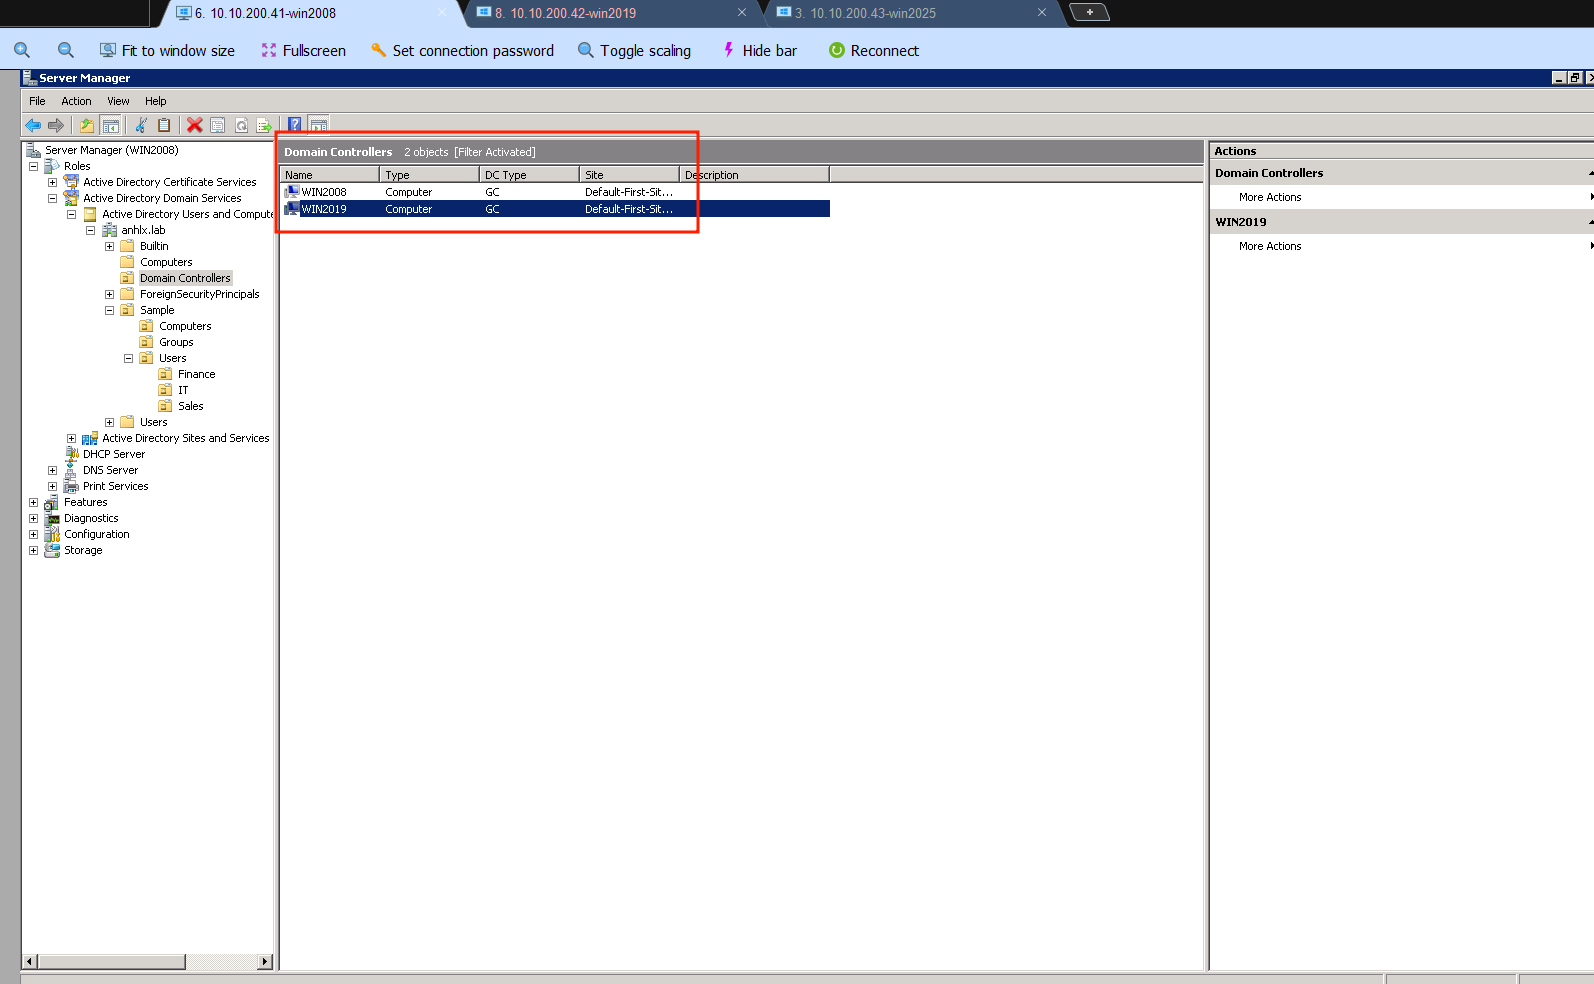Sort by the DC Type column header
This screenshot has width=1594, height=984.
point(529,175)
